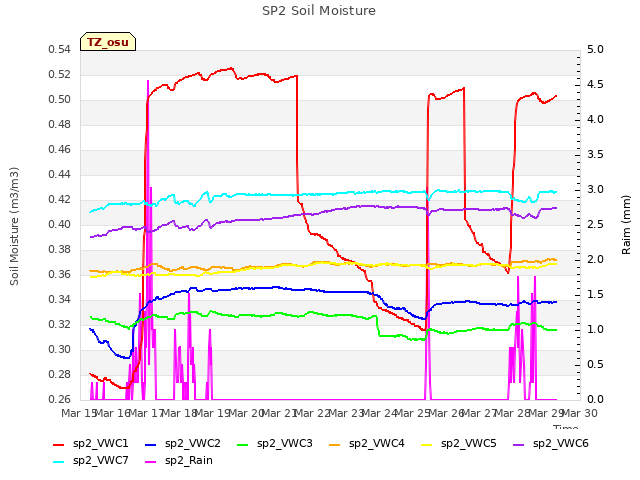This screenshot has height=480, width=640.
Task: Click the purple sp2_VWC6 legend swatch
Action: pyautogui.click(x=518, y=444)
